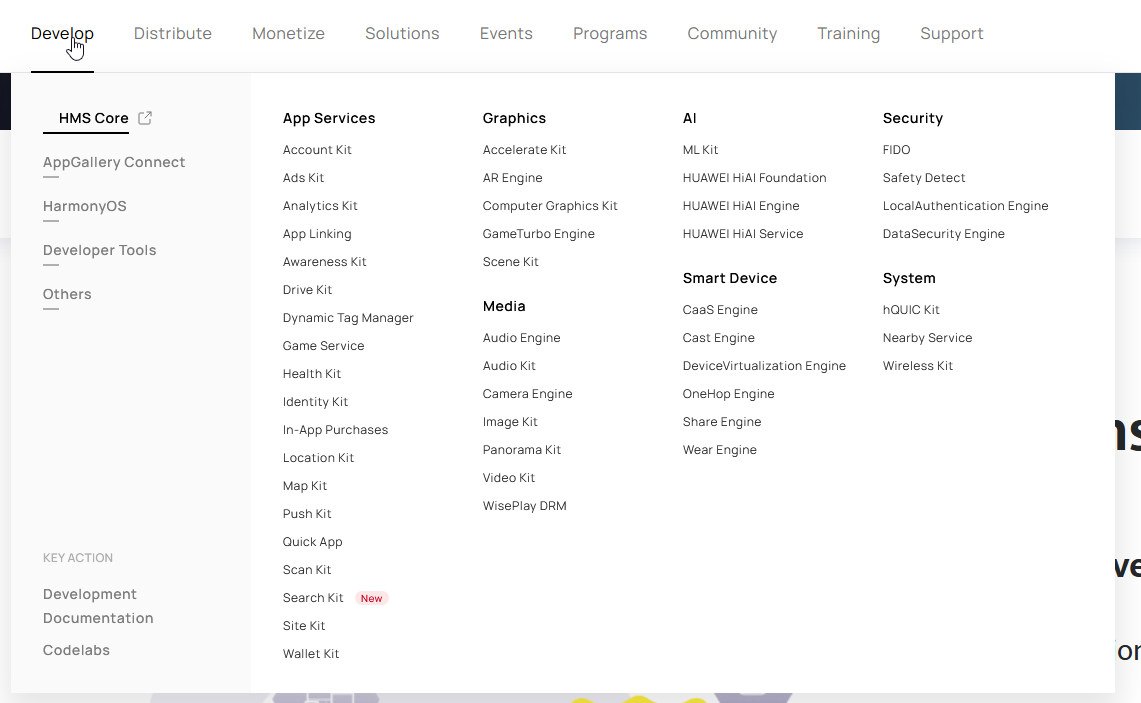The image size is (1141, 703).
Task: Open DataSecurity Engine
Action: click(x=943, y=234)
